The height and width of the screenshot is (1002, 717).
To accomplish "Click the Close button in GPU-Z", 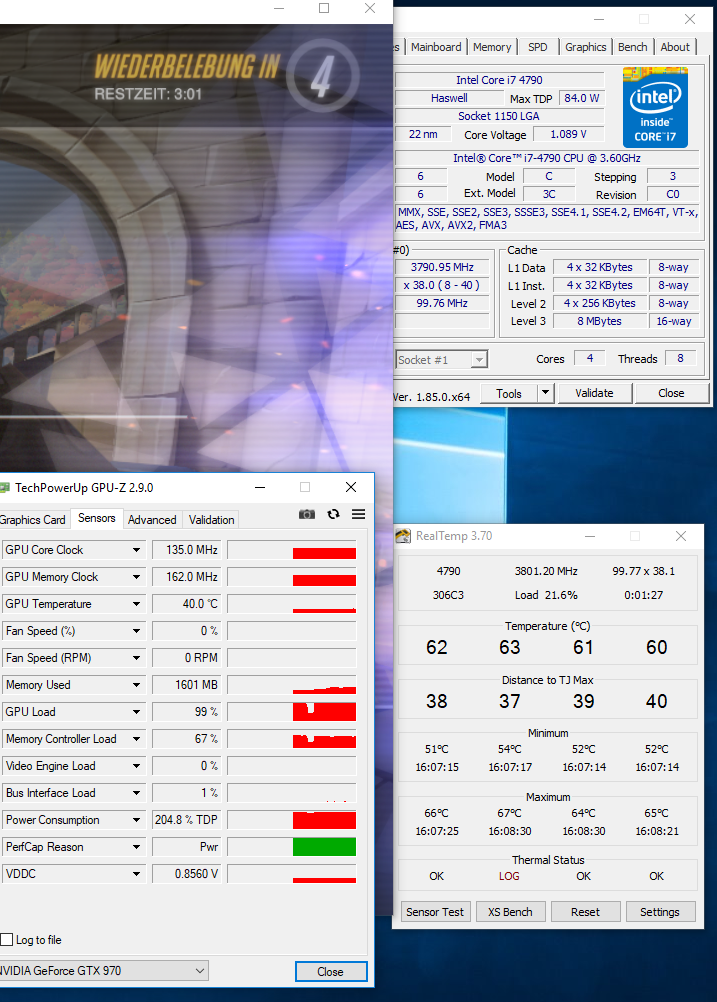I will [x=330, y=971].
